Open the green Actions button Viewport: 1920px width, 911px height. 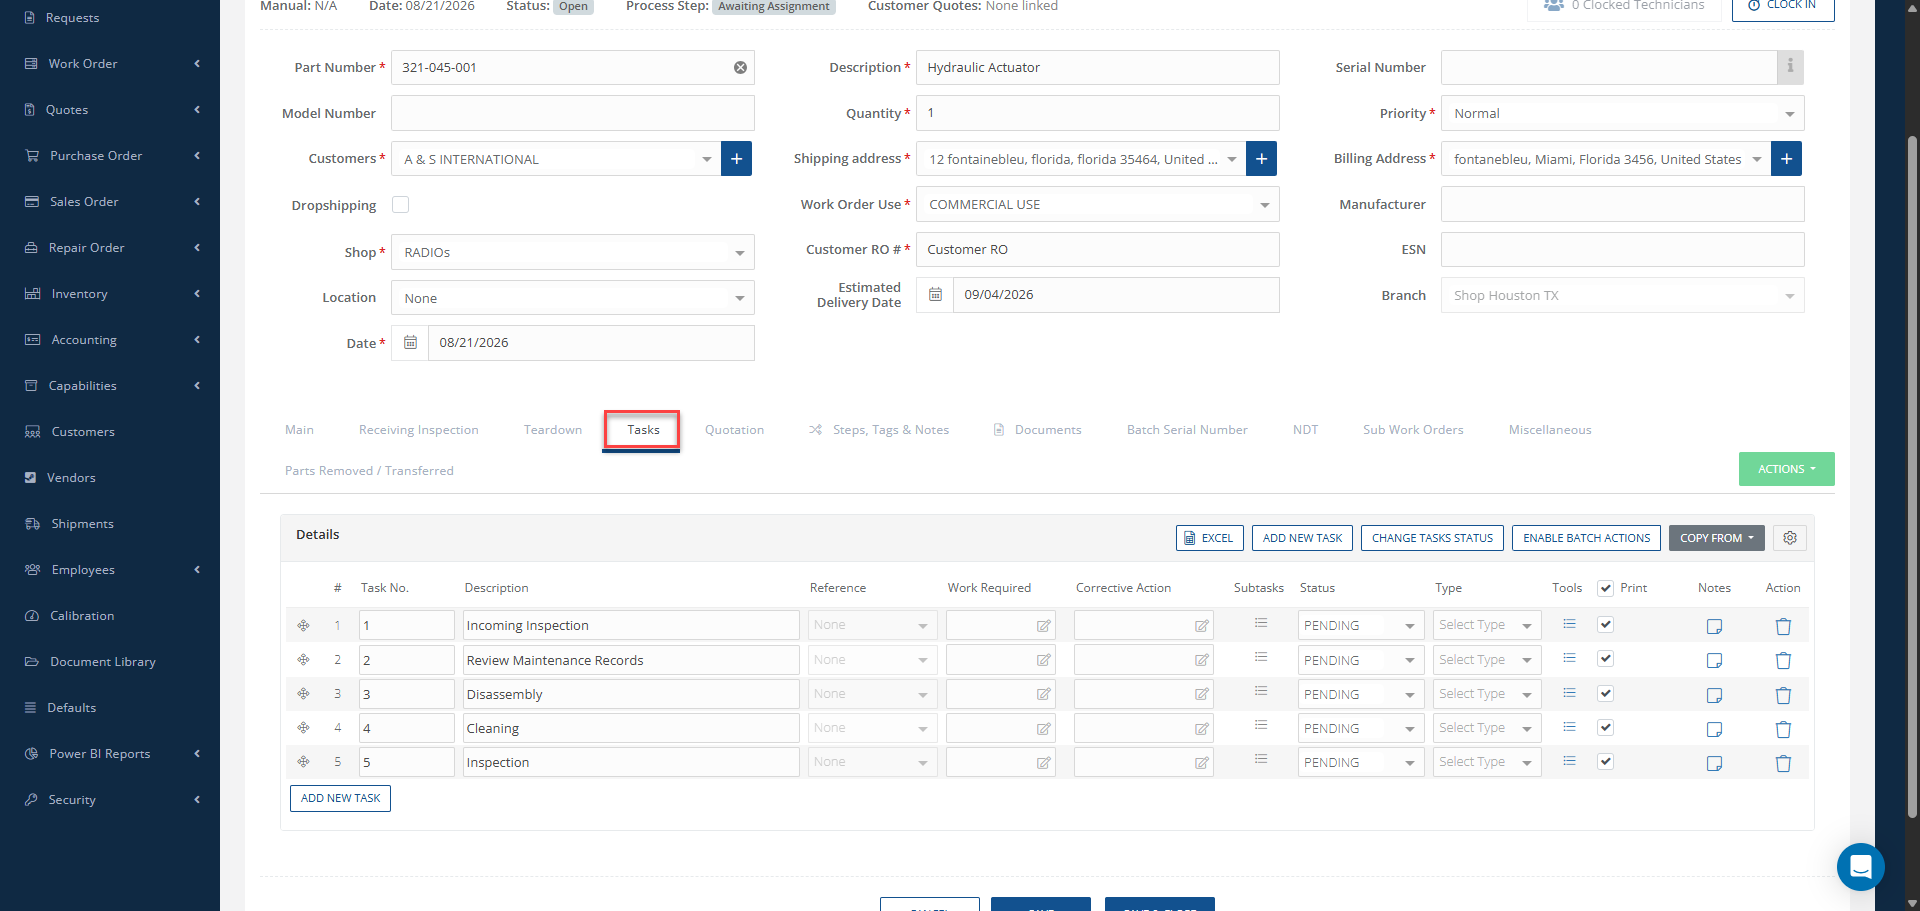tap(1786, 469)
